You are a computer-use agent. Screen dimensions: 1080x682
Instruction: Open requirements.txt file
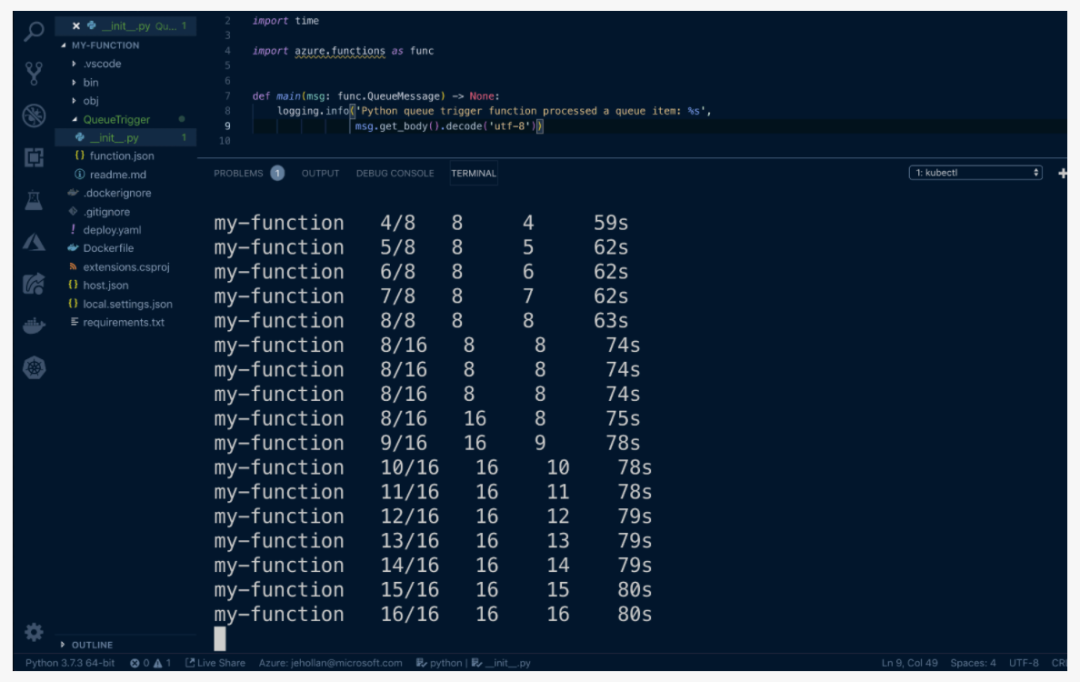pos(123,322)
